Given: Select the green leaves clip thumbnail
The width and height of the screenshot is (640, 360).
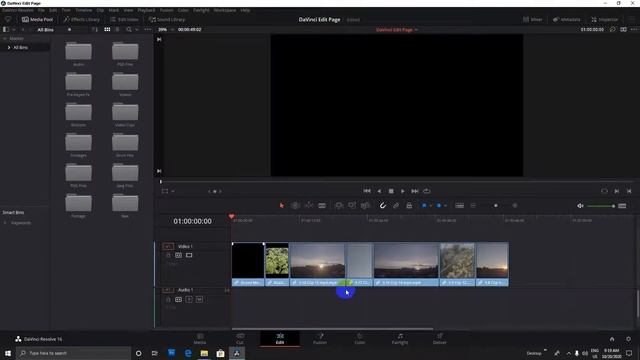Looking at the screenshot, I should tap(277, 261).
